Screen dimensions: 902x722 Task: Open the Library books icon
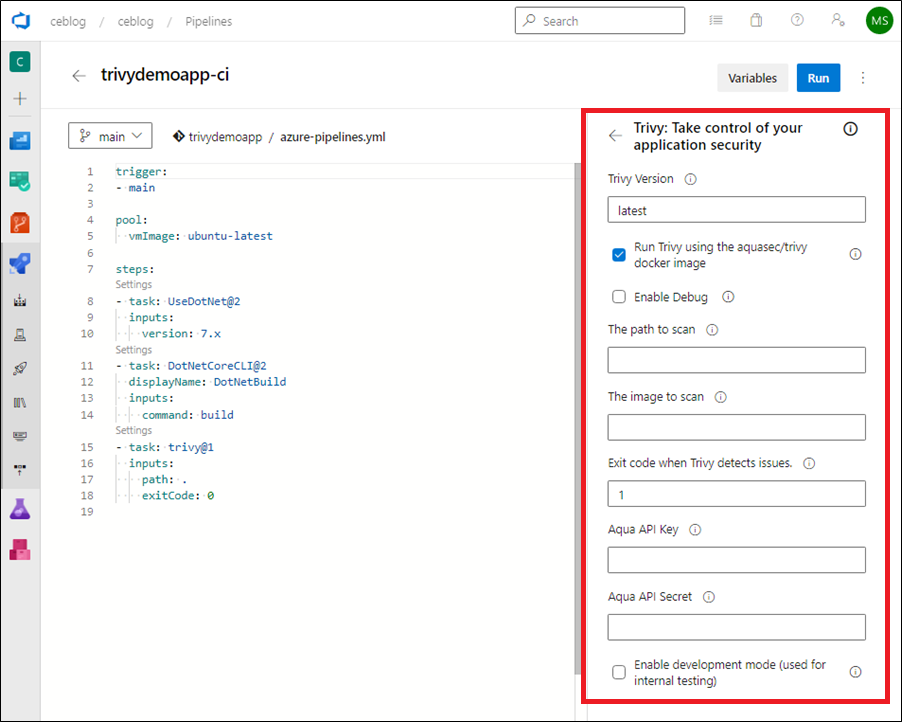tap(20, 403)
